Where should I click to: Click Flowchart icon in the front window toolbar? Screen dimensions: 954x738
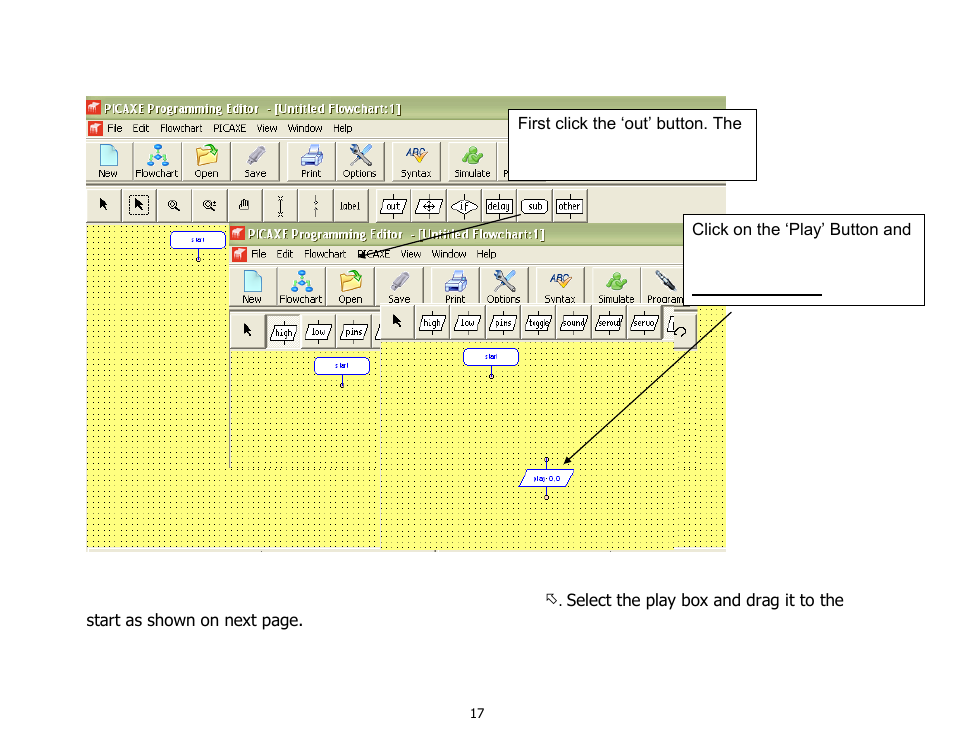click(x=301, y=287)
